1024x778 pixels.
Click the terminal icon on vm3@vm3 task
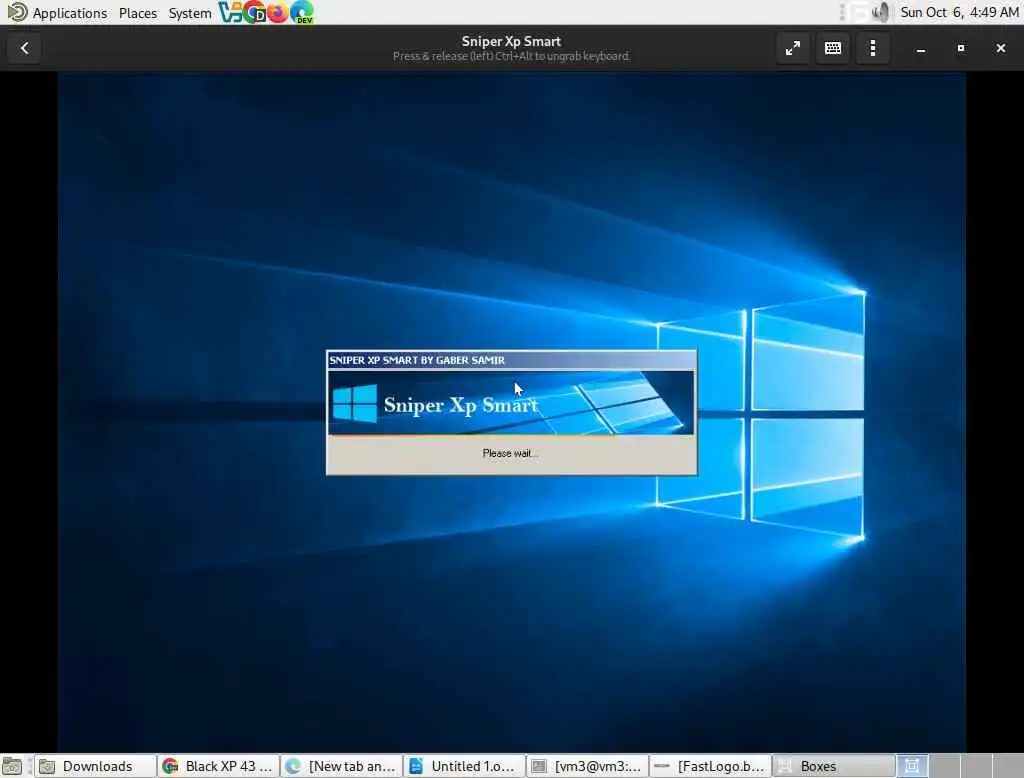[539, 766]
